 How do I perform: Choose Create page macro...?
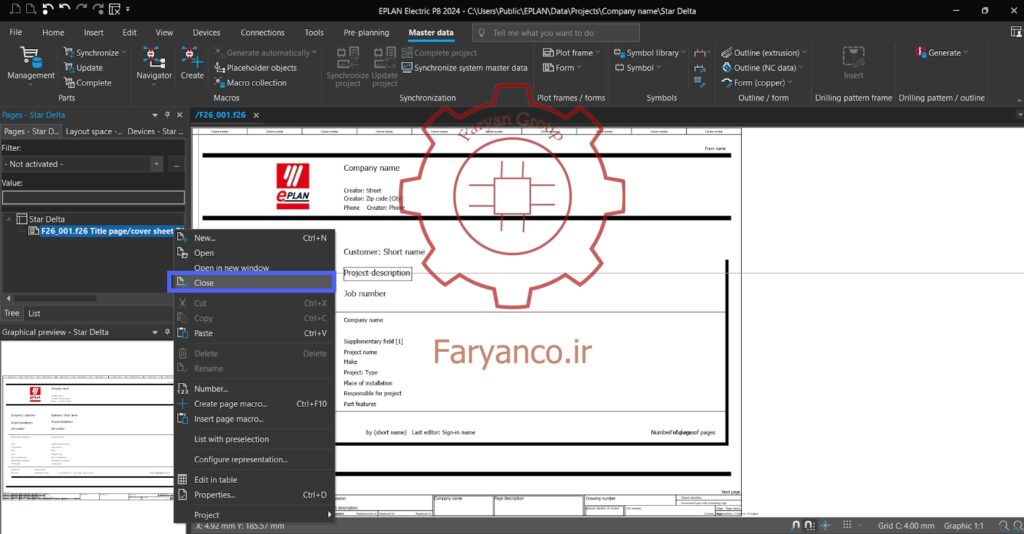(x=254, y=404)
